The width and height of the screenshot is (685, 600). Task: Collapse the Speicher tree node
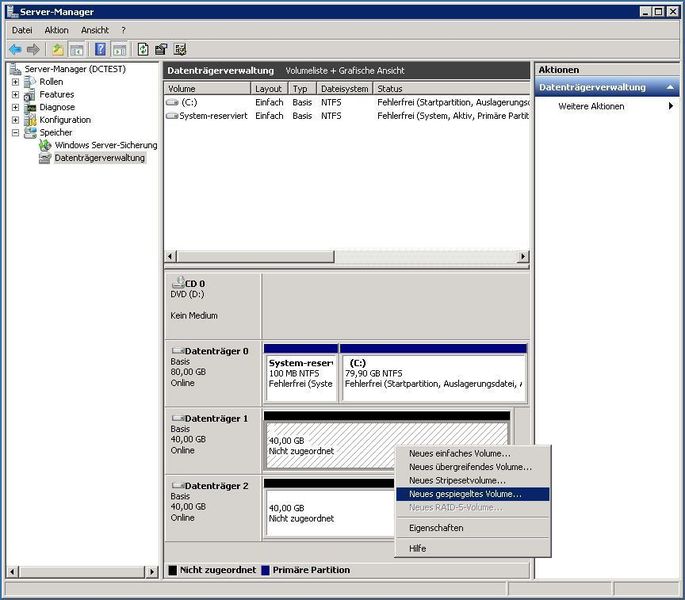(15, 132)
